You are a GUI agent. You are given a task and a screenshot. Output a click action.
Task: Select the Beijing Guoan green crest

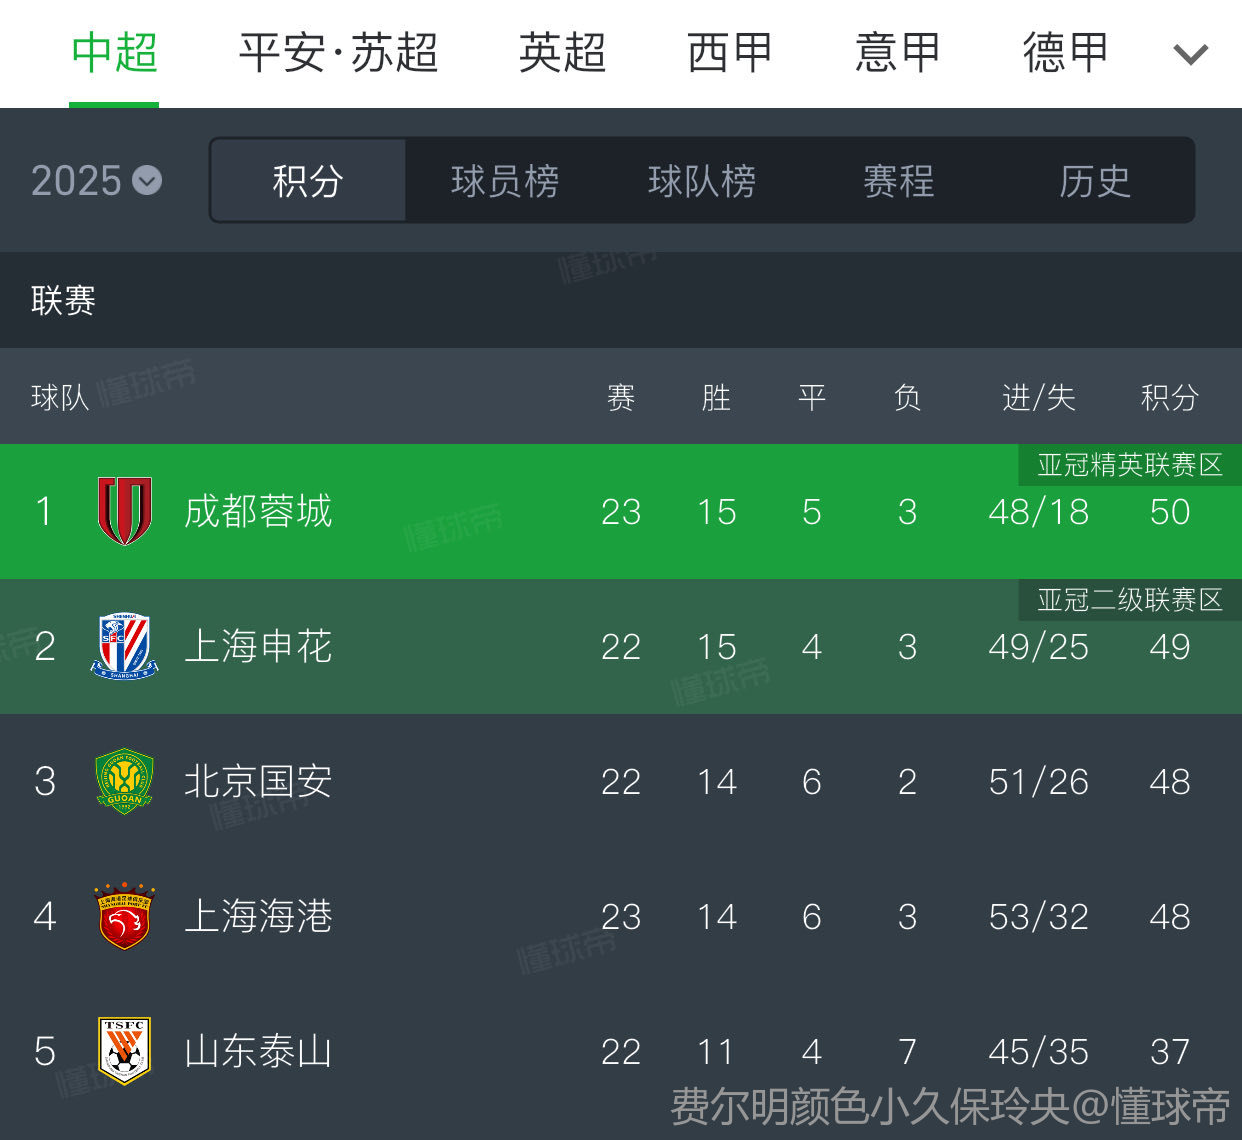click(124, 781)
